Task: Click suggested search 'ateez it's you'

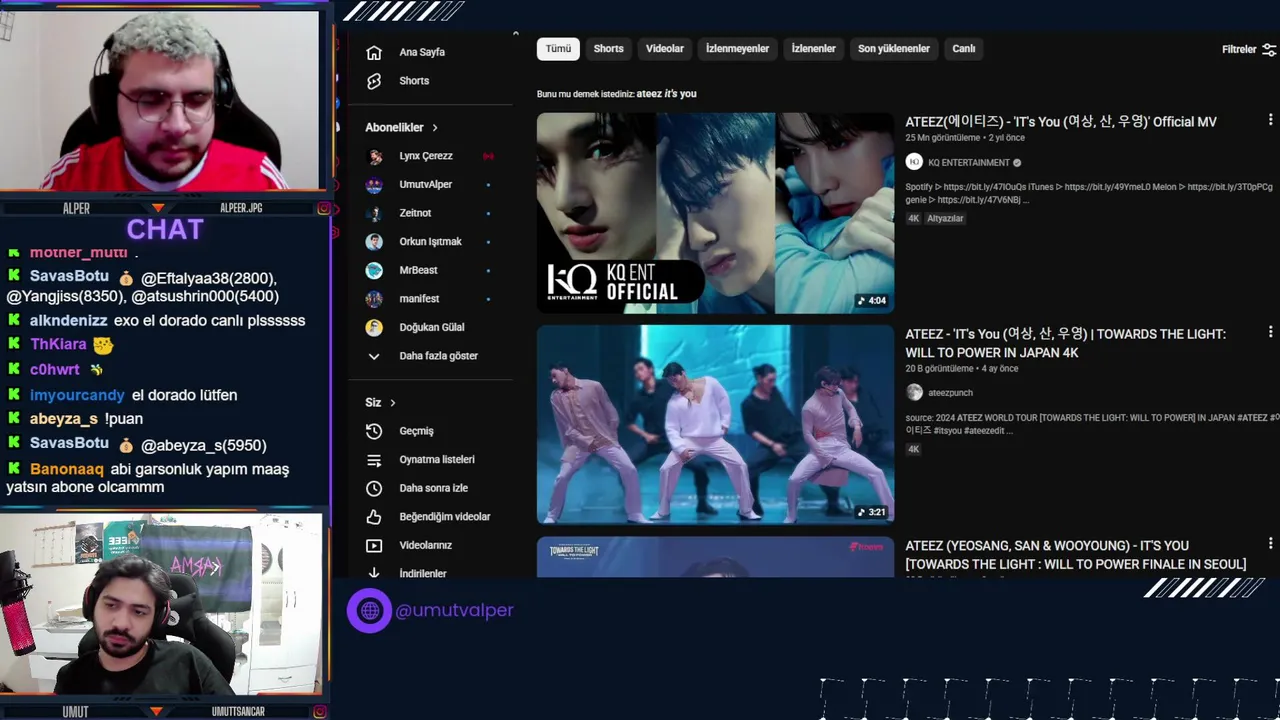Action: [667, 94]
